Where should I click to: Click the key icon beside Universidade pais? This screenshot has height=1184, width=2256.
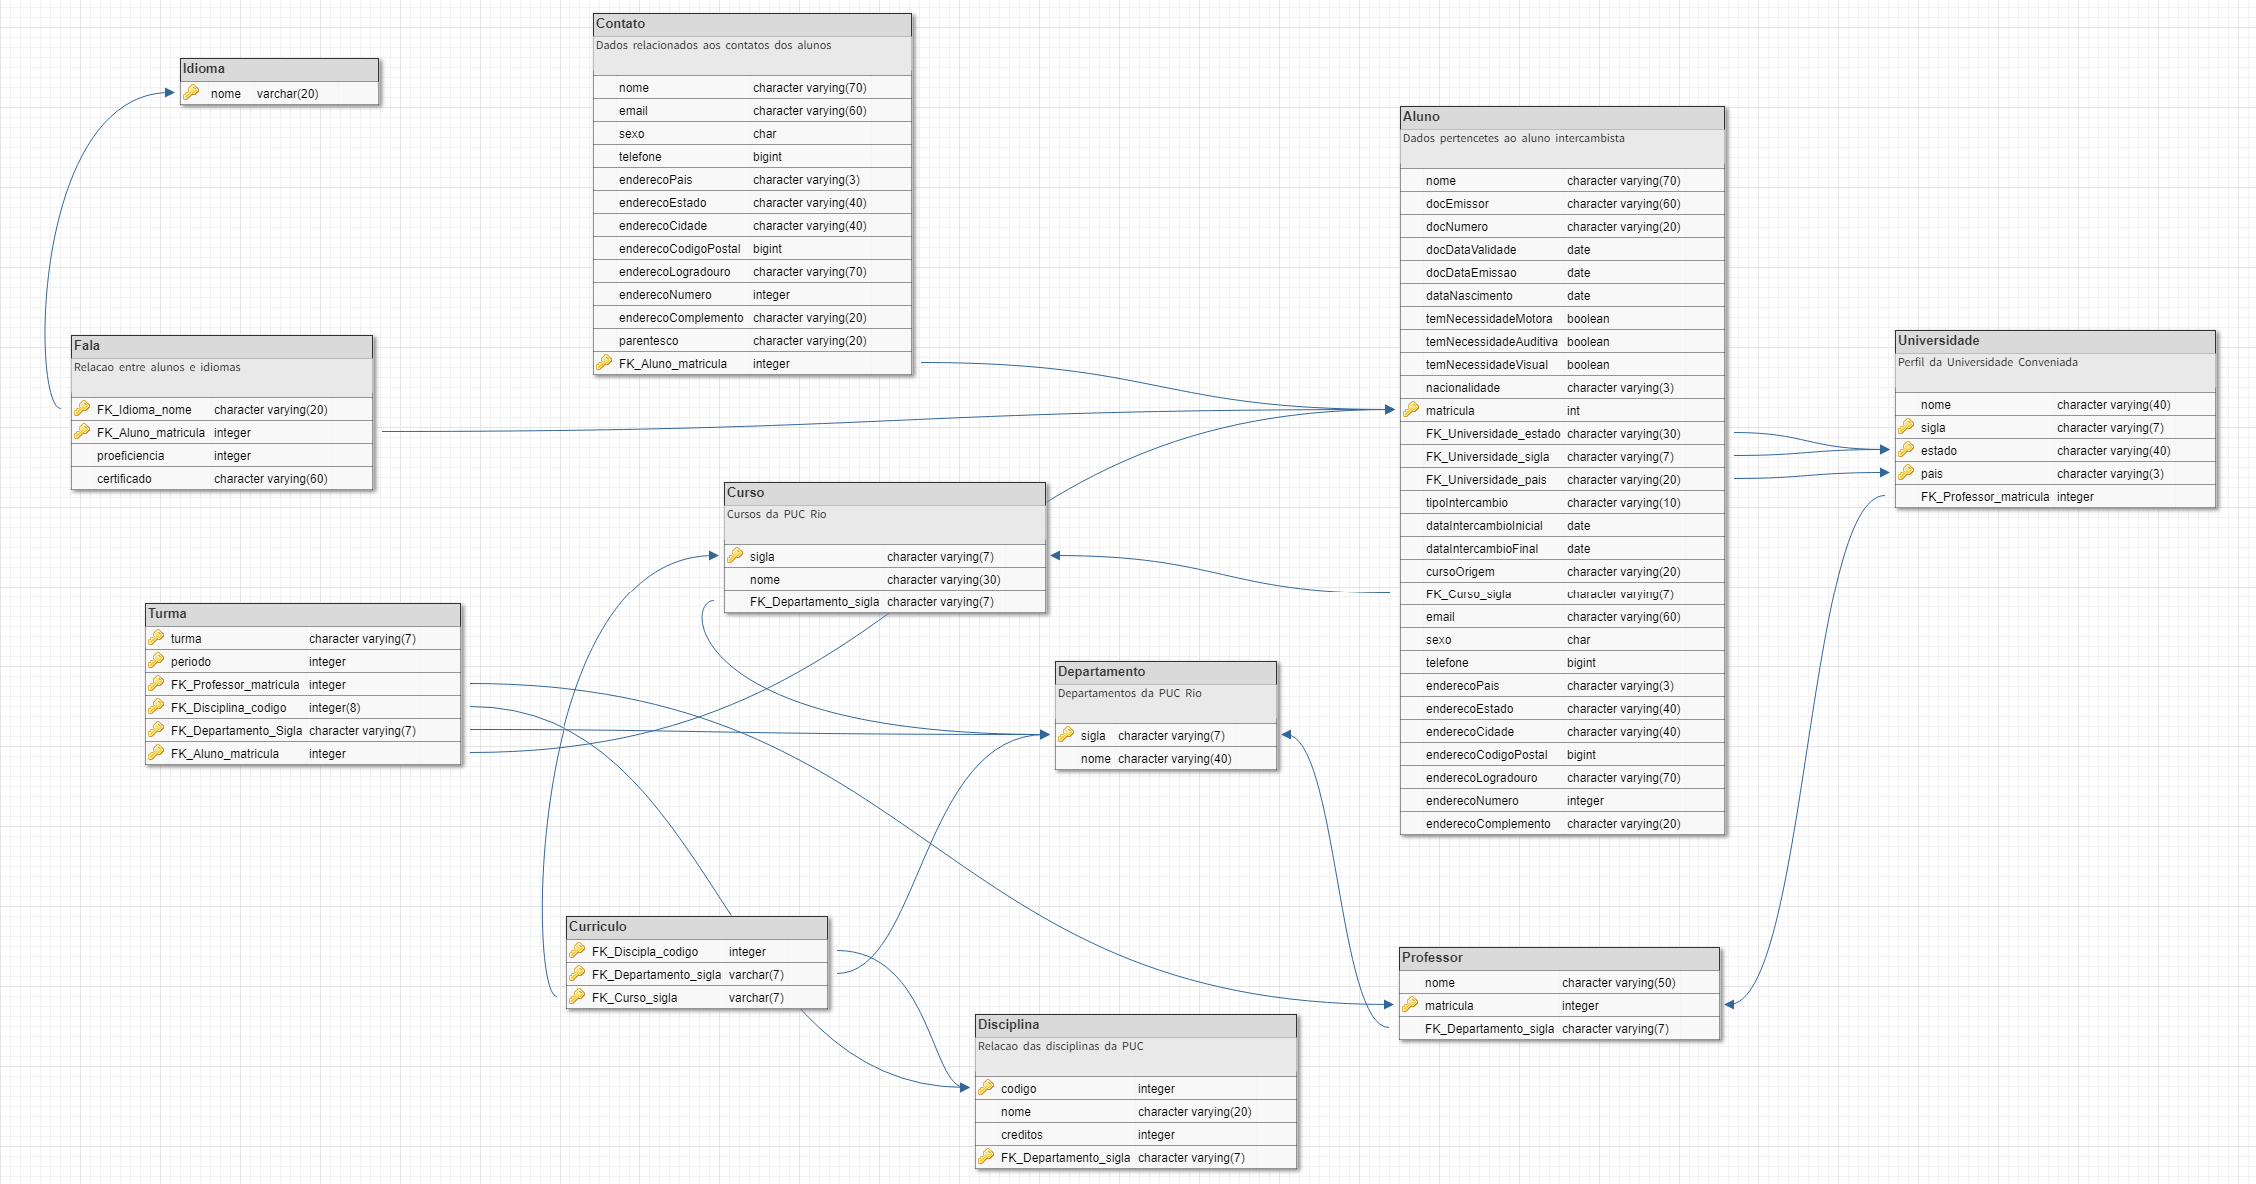[x=1906, y=472]
